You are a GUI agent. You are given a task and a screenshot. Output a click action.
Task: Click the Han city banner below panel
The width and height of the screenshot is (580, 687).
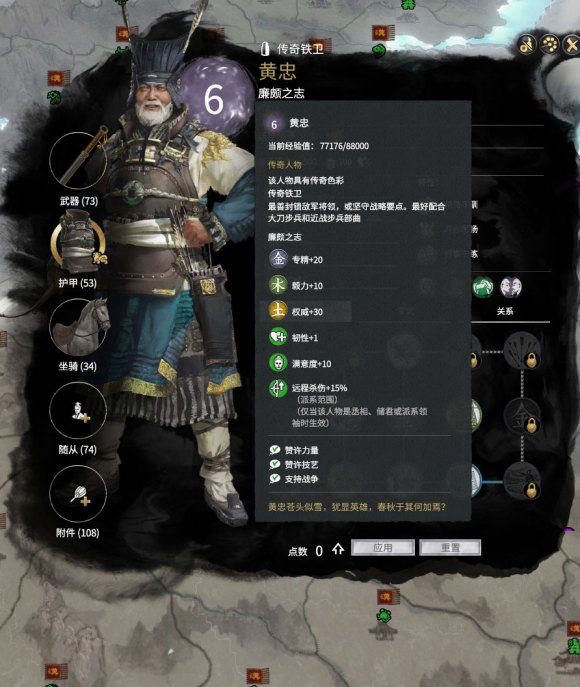tap(387, 597)
